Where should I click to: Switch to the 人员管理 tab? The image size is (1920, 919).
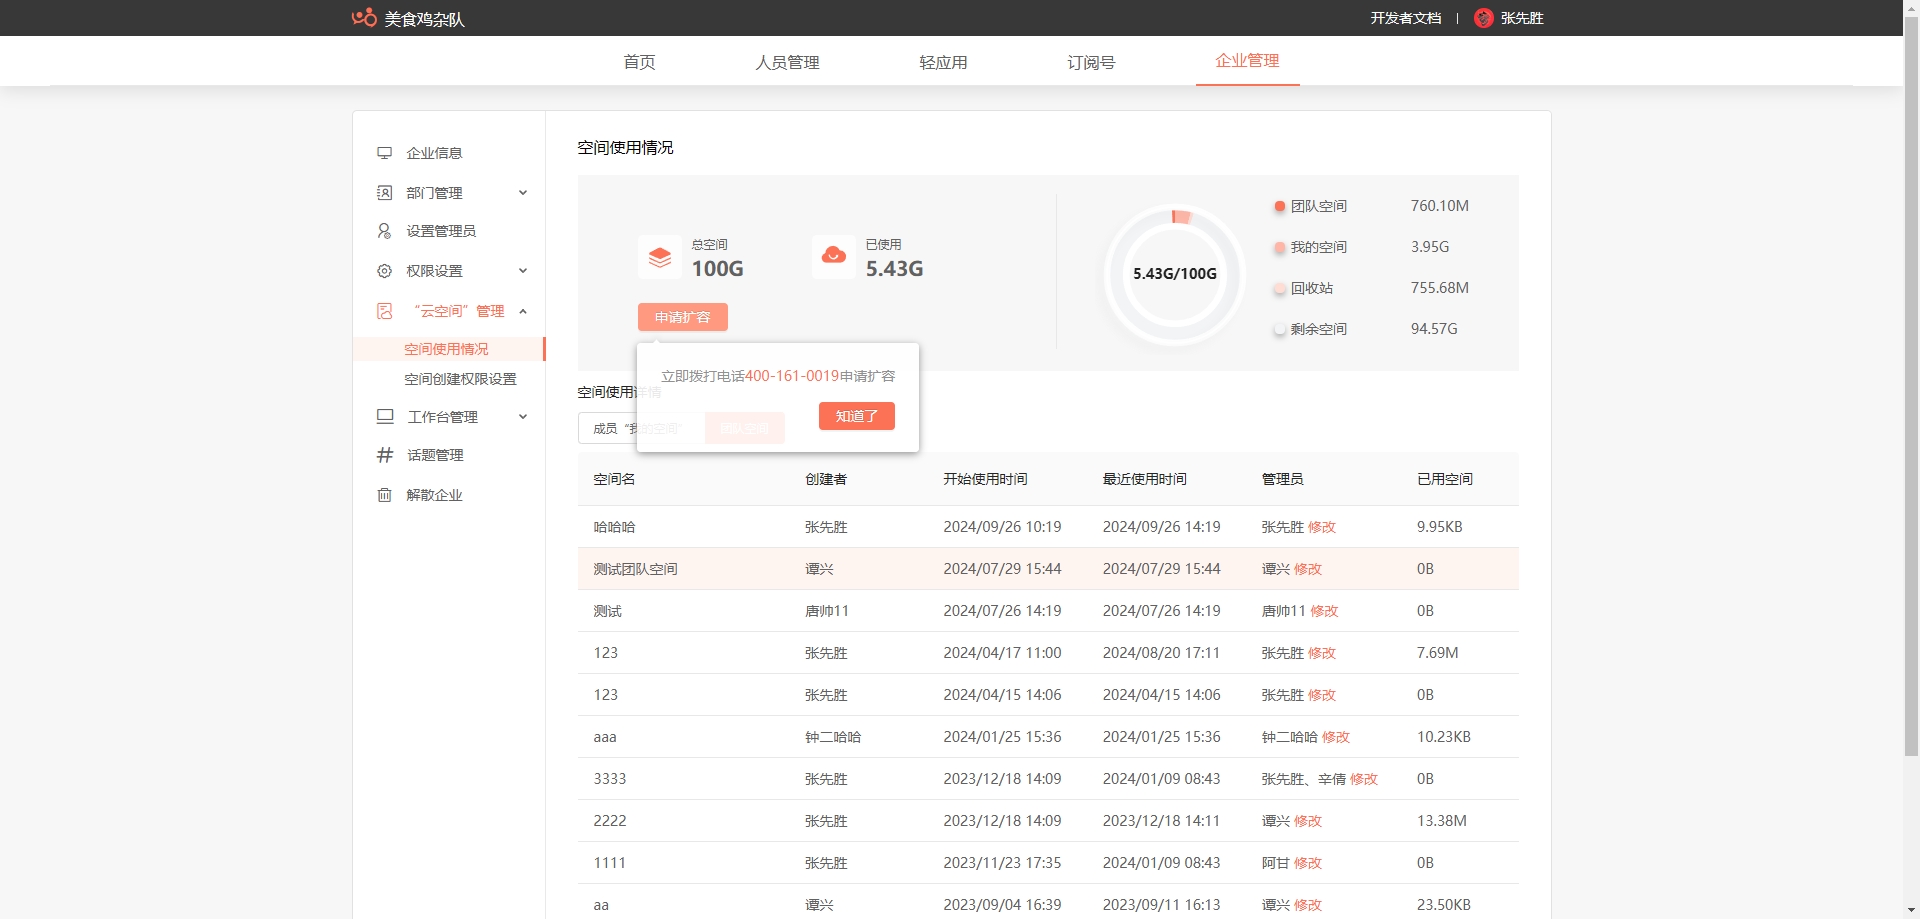(788, 62)
